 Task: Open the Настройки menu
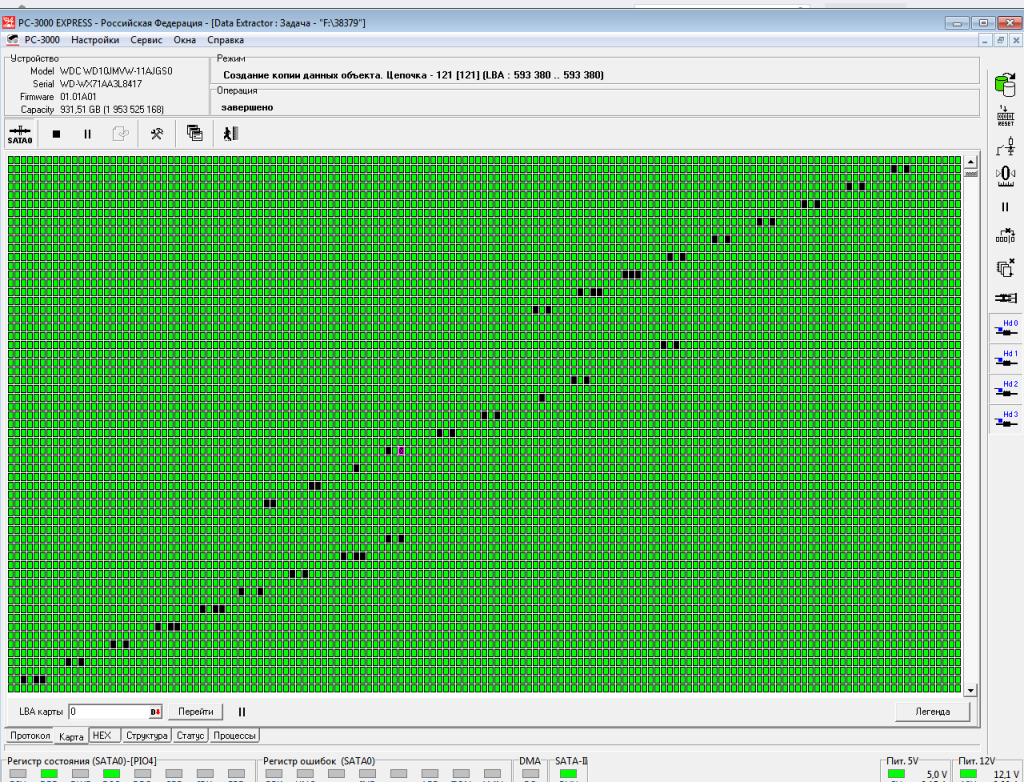[x=95, y=40]
